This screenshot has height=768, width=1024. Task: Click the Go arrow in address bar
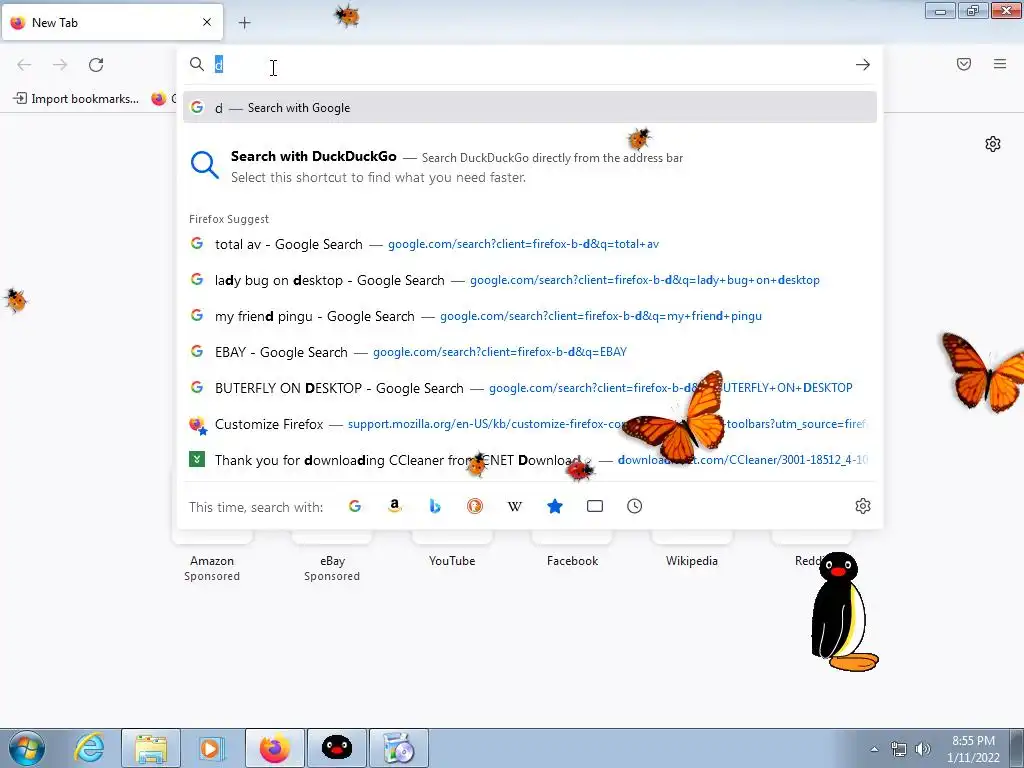pyautogui.click(x=863, y=65)
